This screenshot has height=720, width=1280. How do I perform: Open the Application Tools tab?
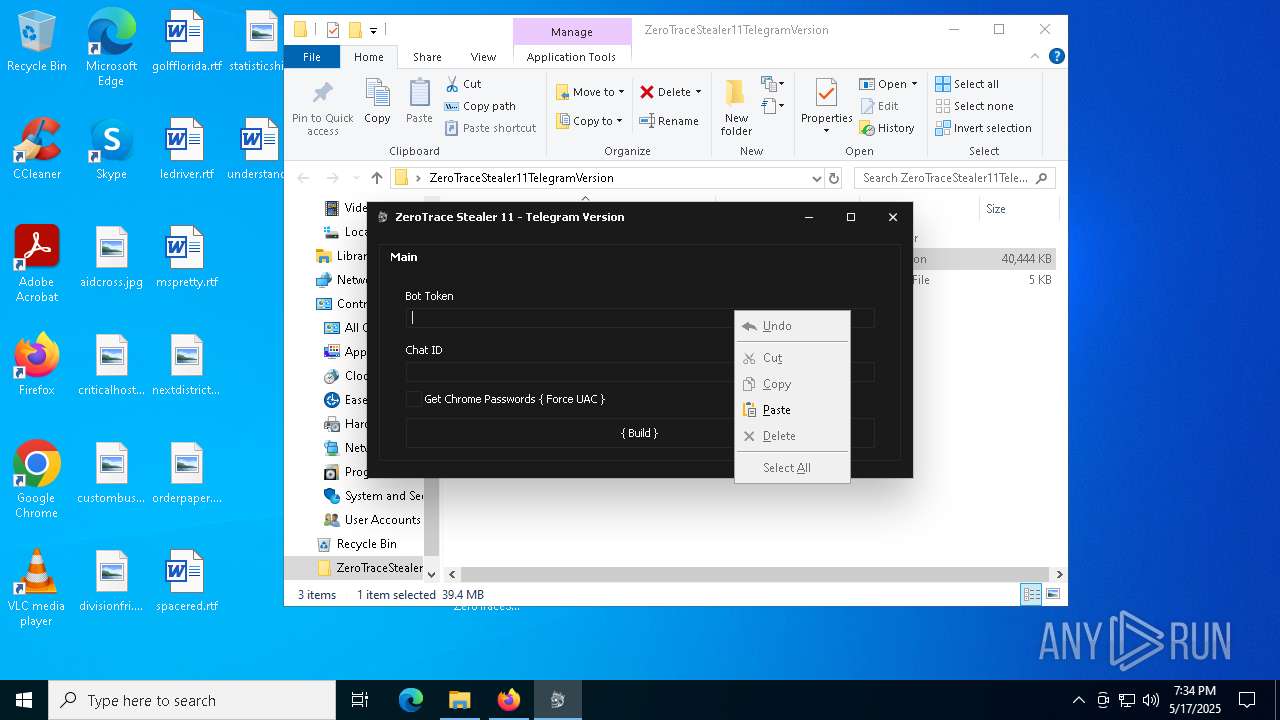pos(571,57)
